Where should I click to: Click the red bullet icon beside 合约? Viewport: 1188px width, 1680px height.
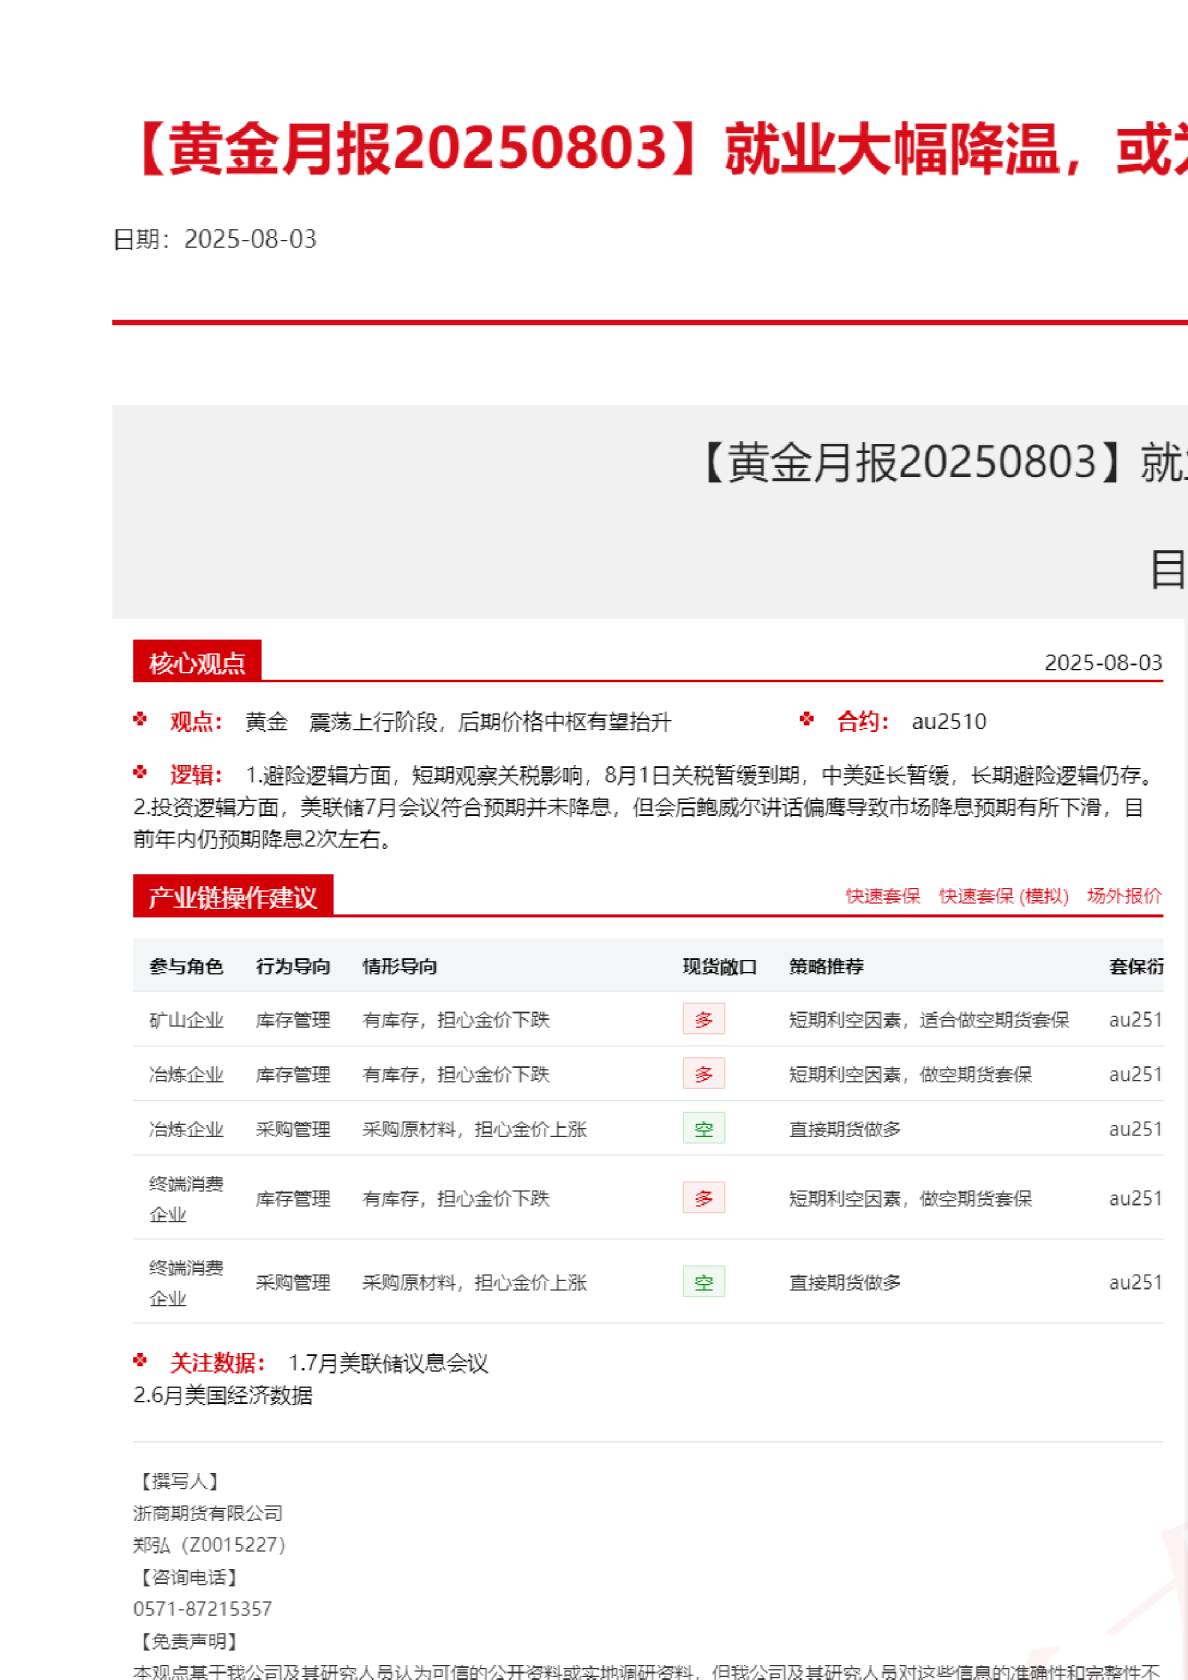click(807, 719)
